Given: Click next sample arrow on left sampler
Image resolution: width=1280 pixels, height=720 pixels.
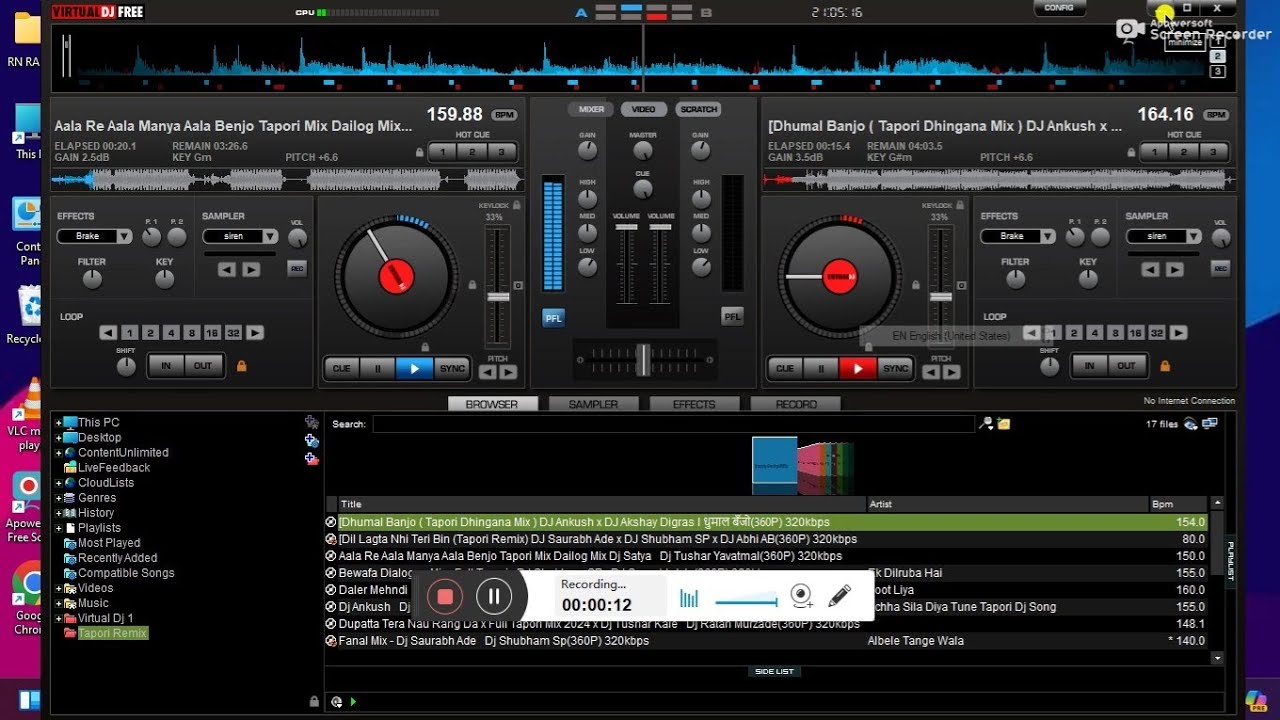Looking at the screenshot, I should [251, 269].
